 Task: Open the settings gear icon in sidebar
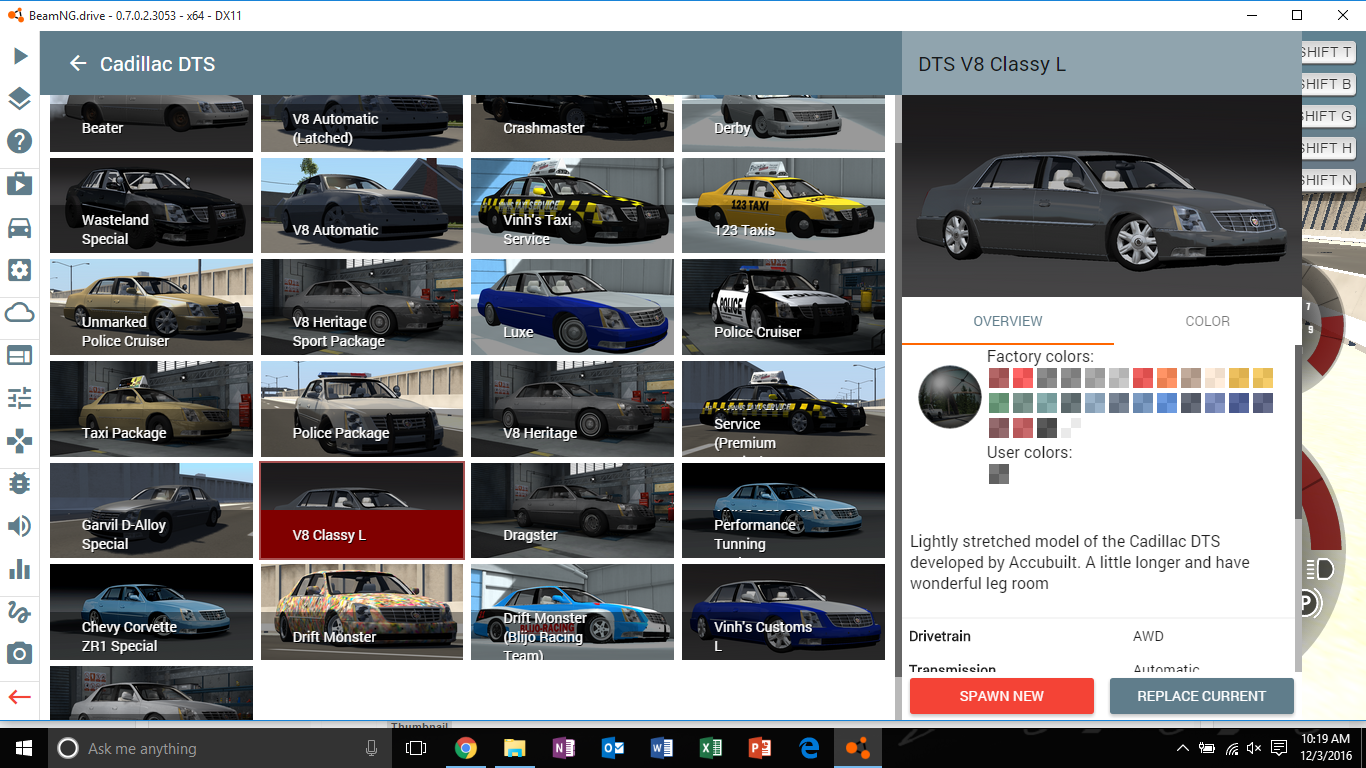click(x=19, y=270)
